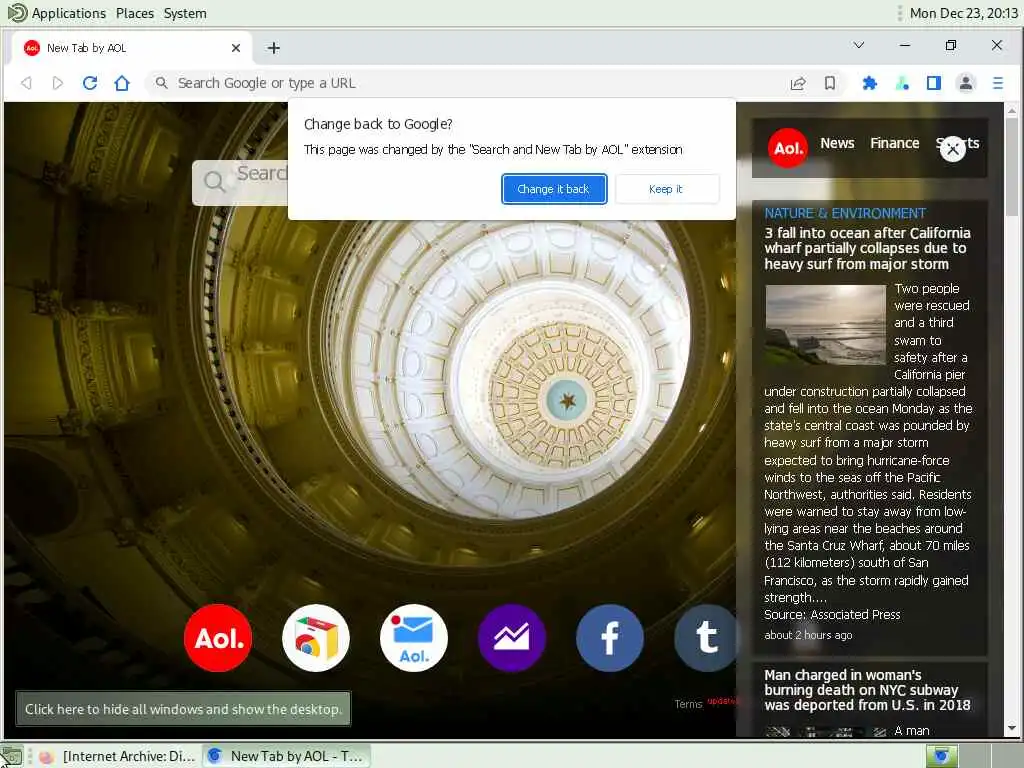Click the ocean wharf story thumbnail
The image size is (1024, 768).
click(x=825, y=325)
